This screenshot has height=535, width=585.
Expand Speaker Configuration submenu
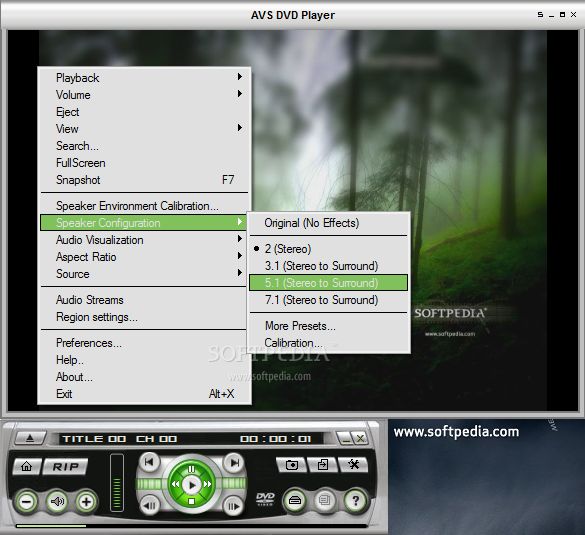[144, 223]
